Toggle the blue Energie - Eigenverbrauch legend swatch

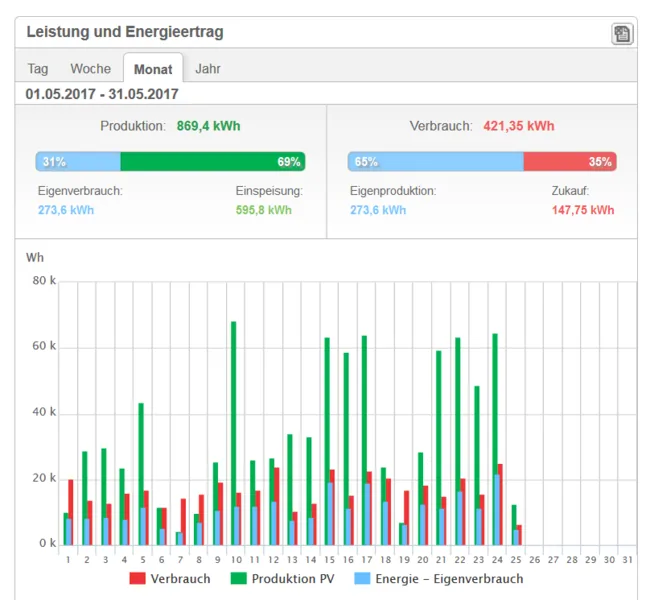362,578
